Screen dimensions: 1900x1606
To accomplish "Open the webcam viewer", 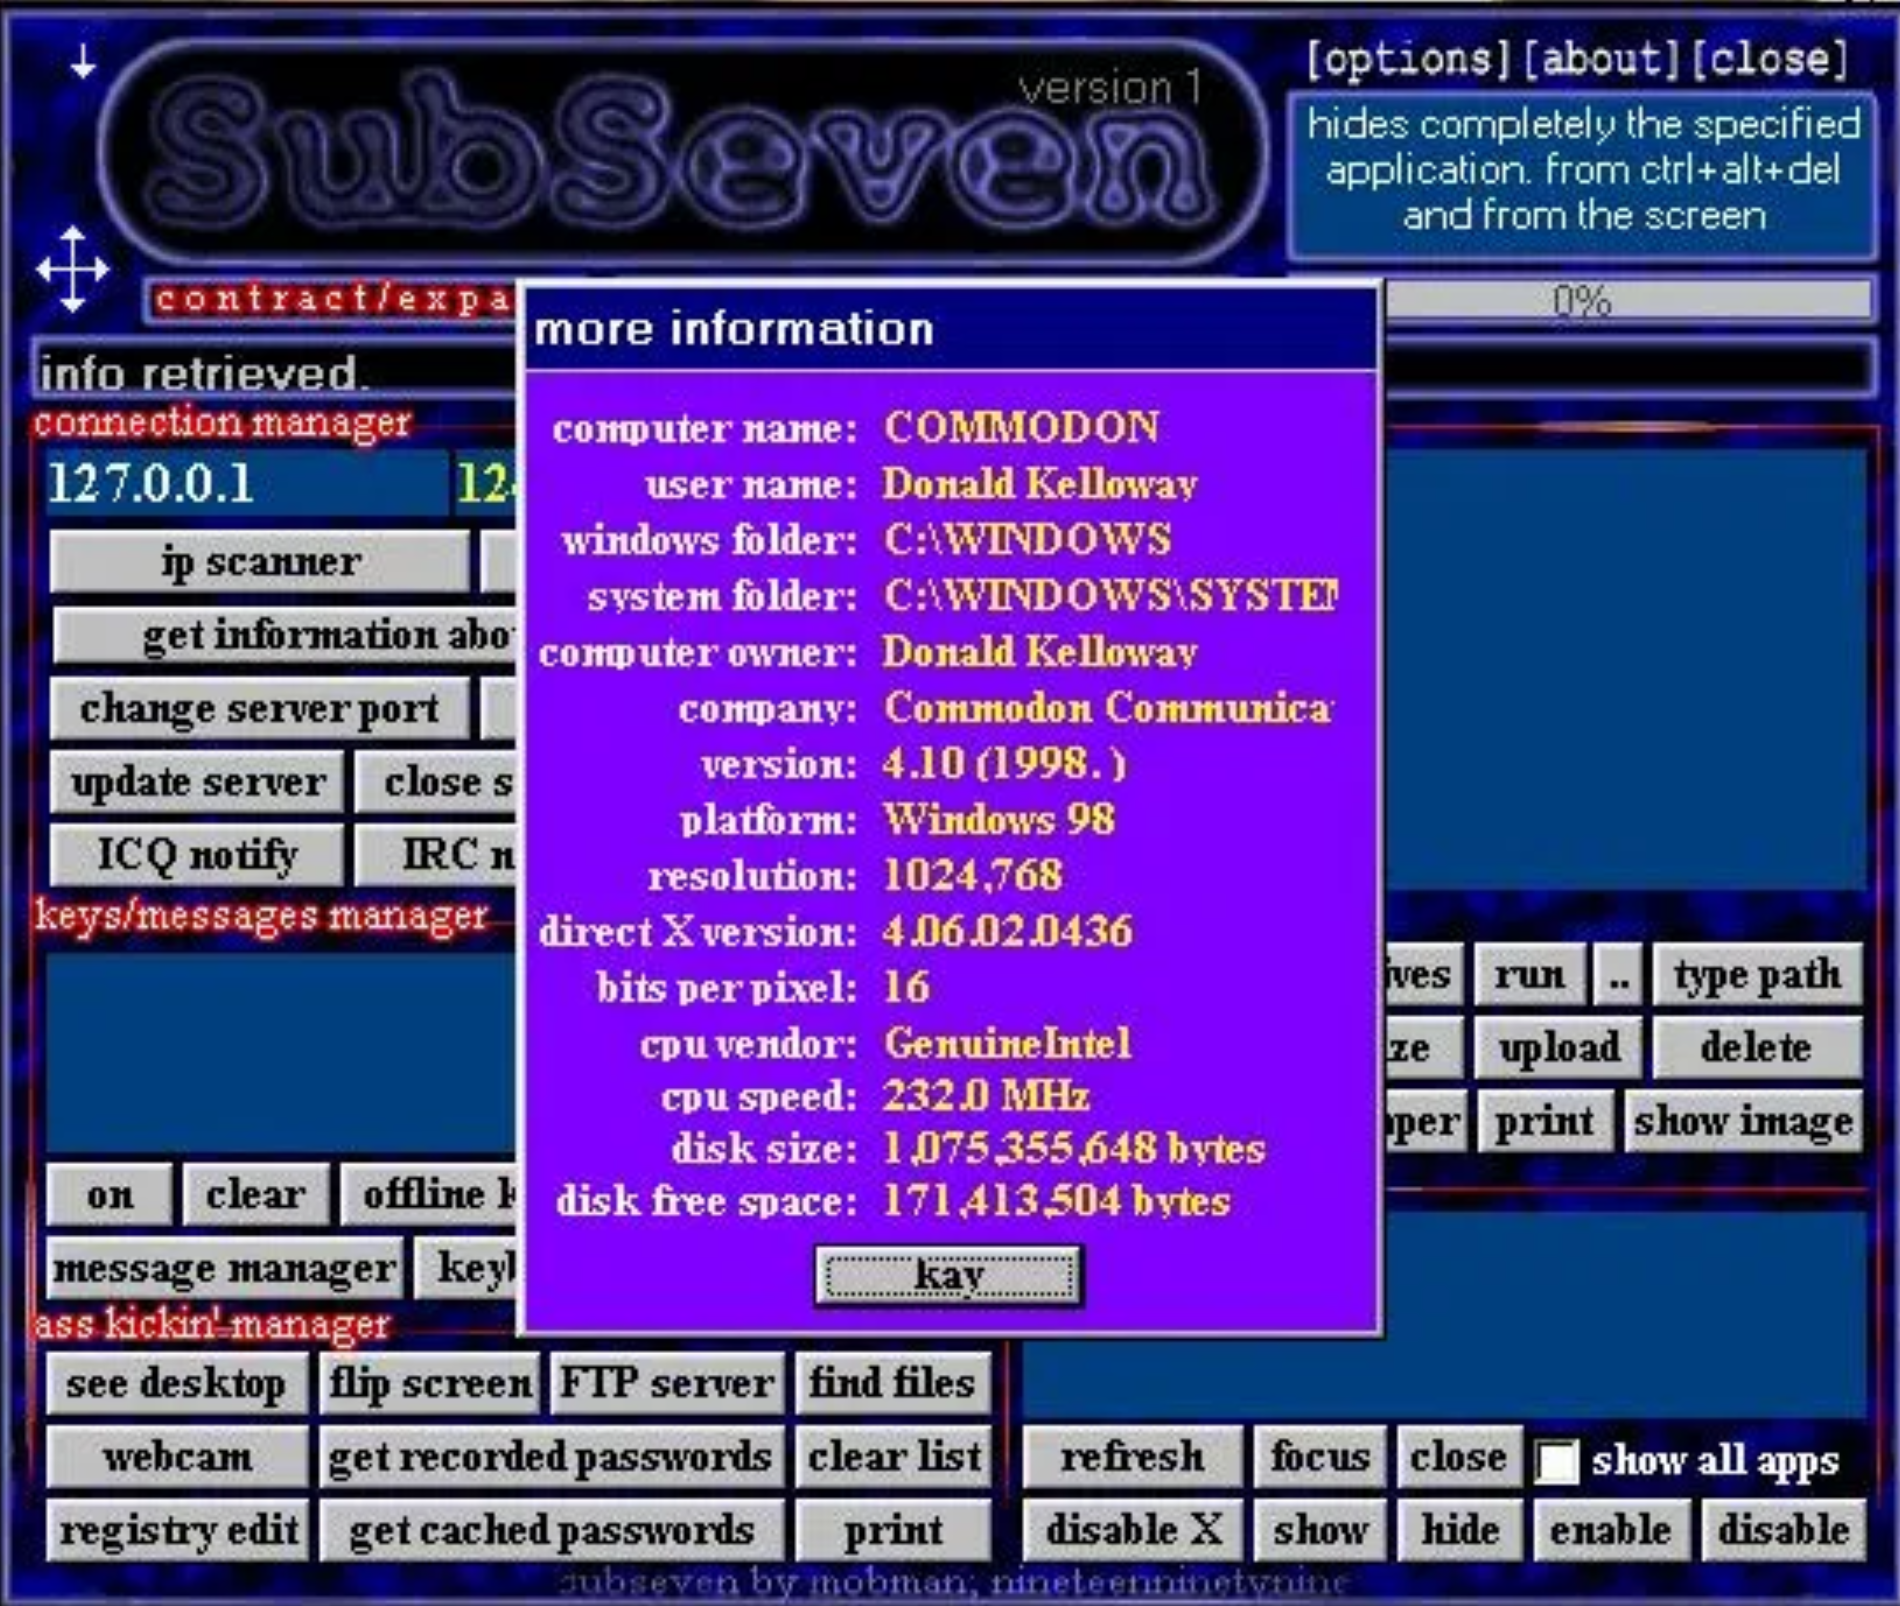I will tap(176, 1457).
